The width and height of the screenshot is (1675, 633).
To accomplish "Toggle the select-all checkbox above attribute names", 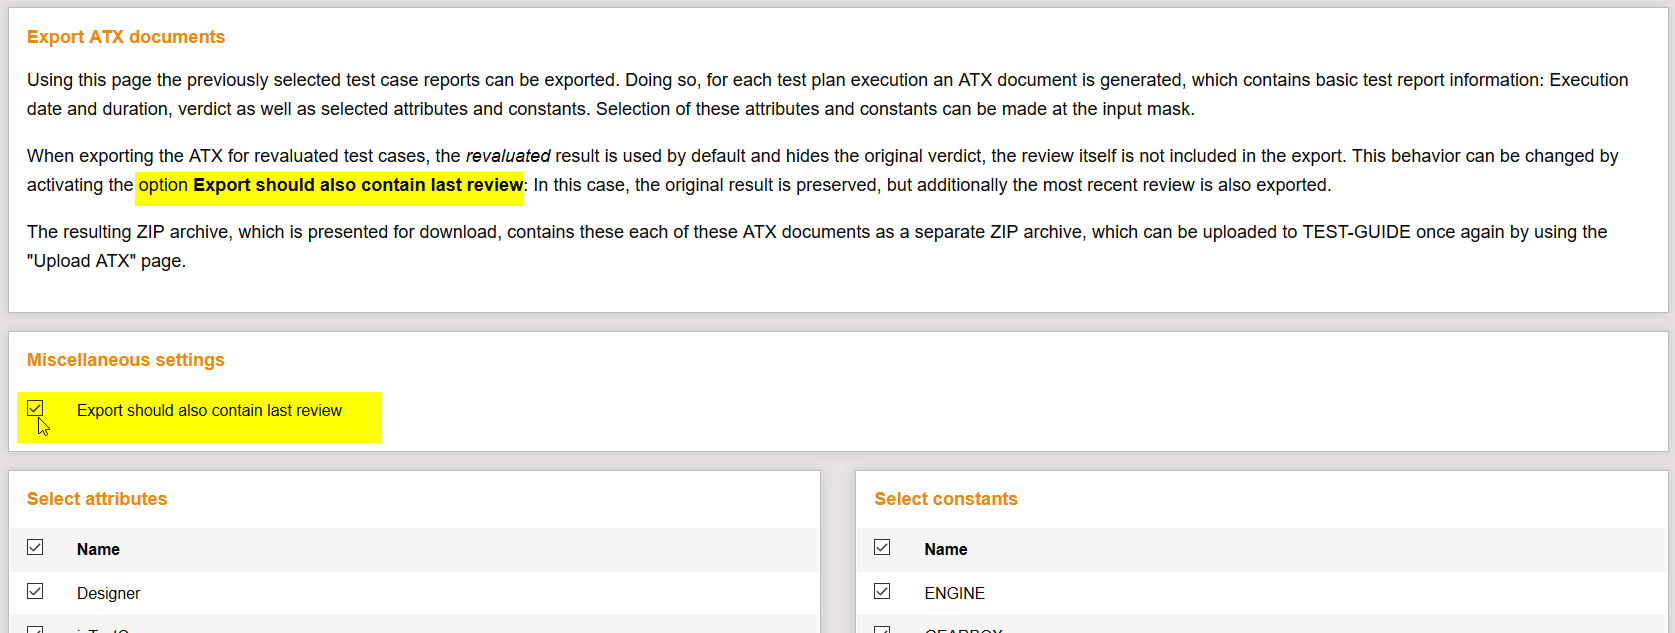I will 35,547.
